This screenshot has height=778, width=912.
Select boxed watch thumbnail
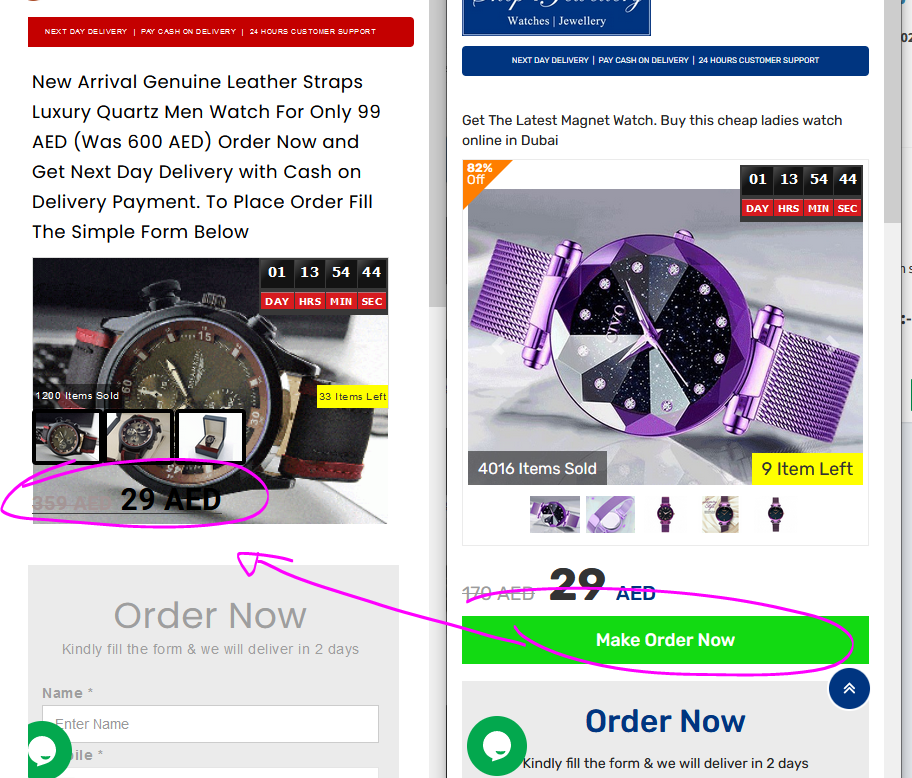coord(210,437)
